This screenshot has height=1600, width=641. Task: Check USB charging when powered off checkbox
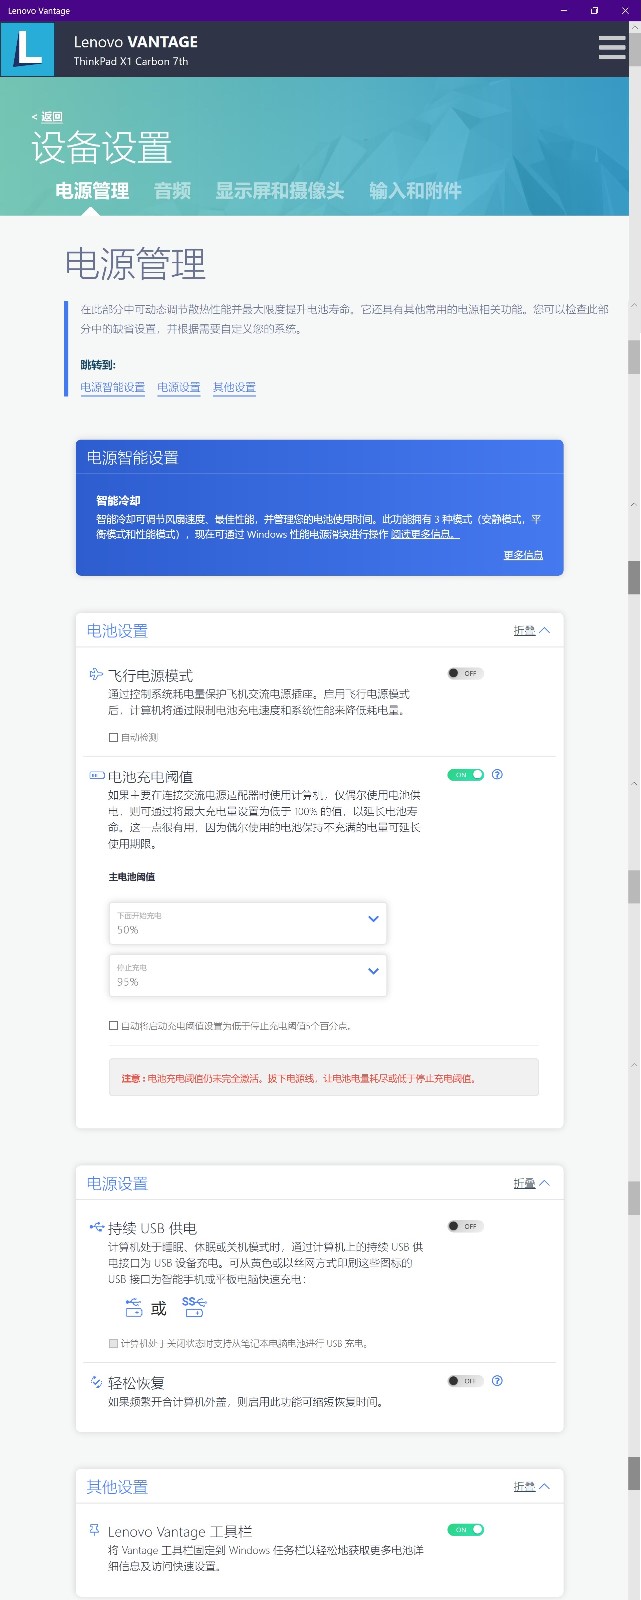click(113, 1343)
